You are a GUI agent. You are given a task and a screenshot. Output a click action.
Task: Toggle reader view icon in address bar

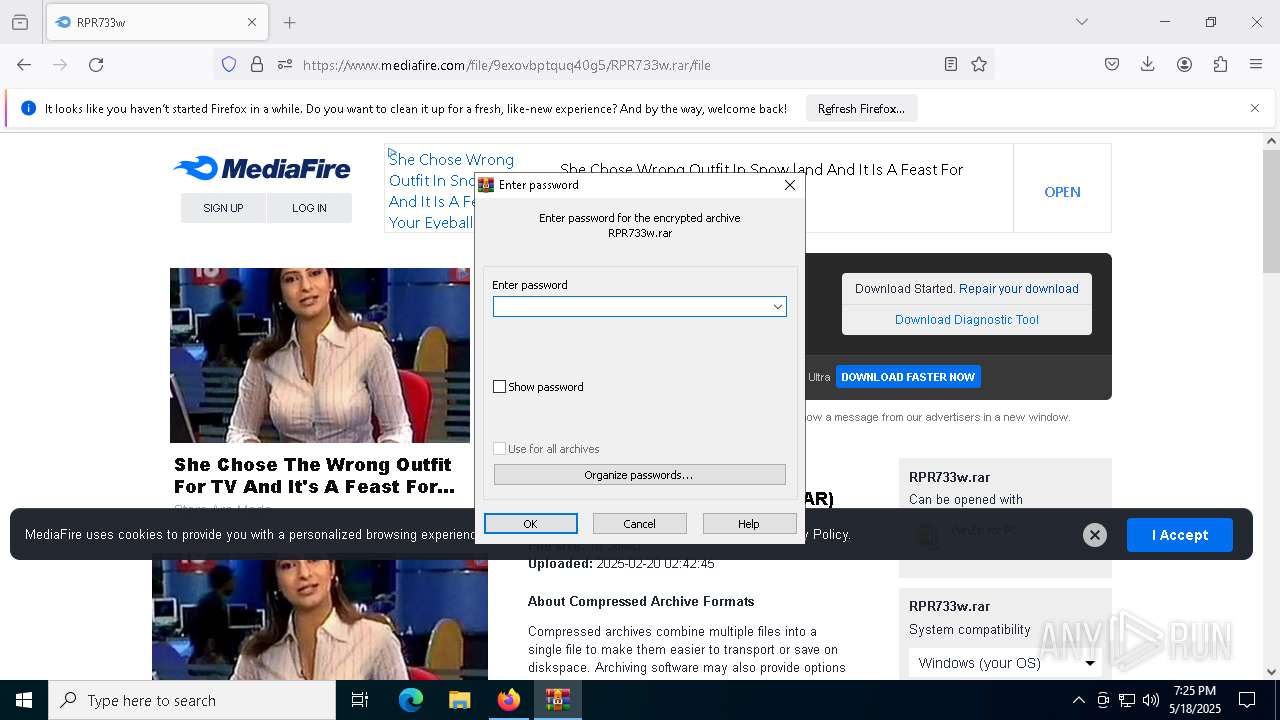(x=951, y=64)
